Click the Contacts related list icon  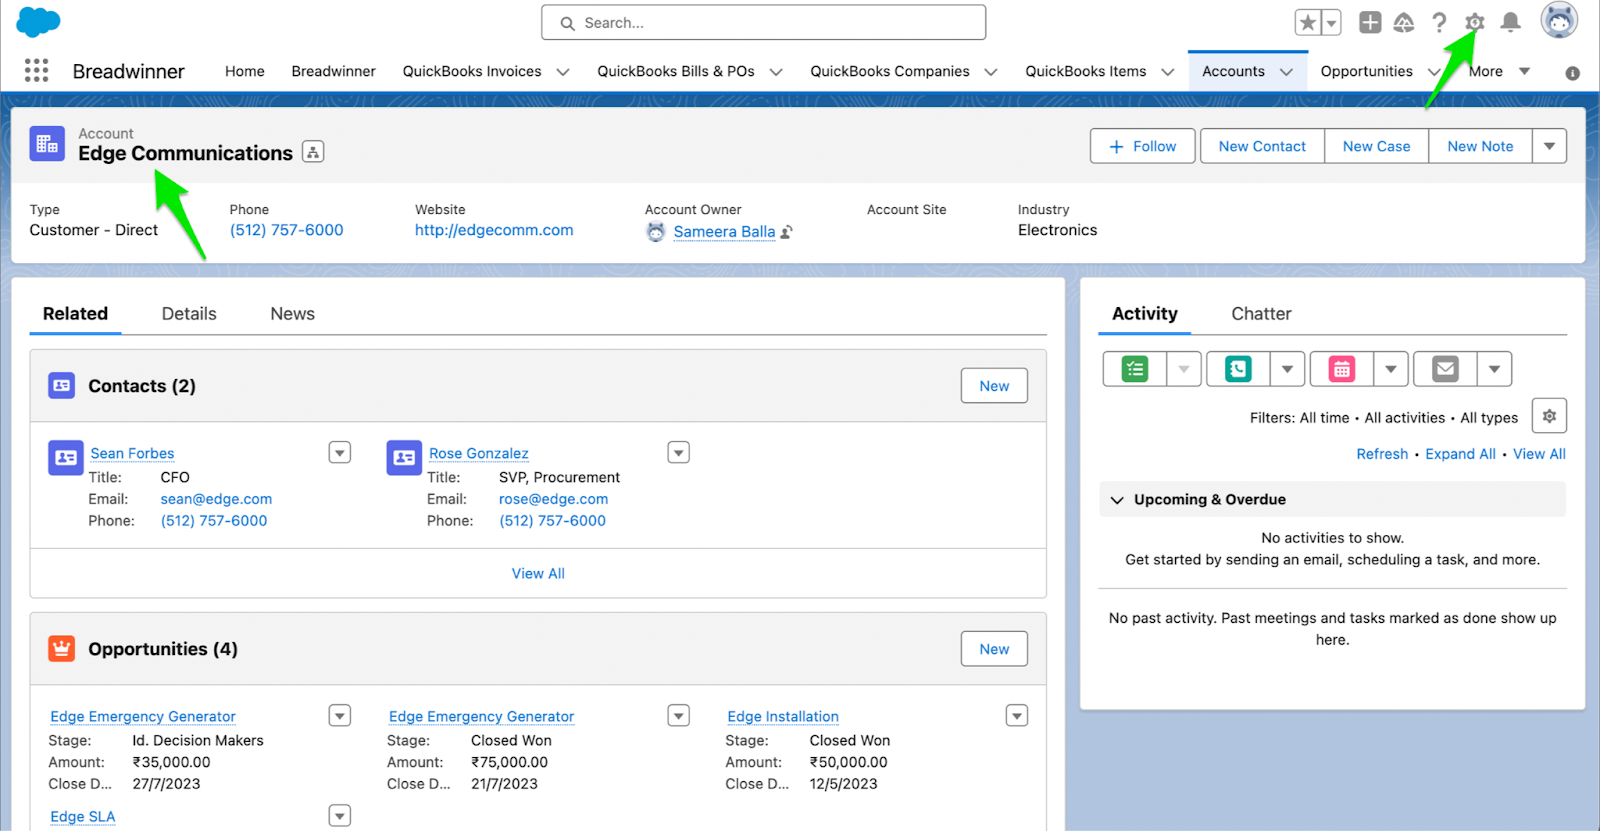[62, 385]
